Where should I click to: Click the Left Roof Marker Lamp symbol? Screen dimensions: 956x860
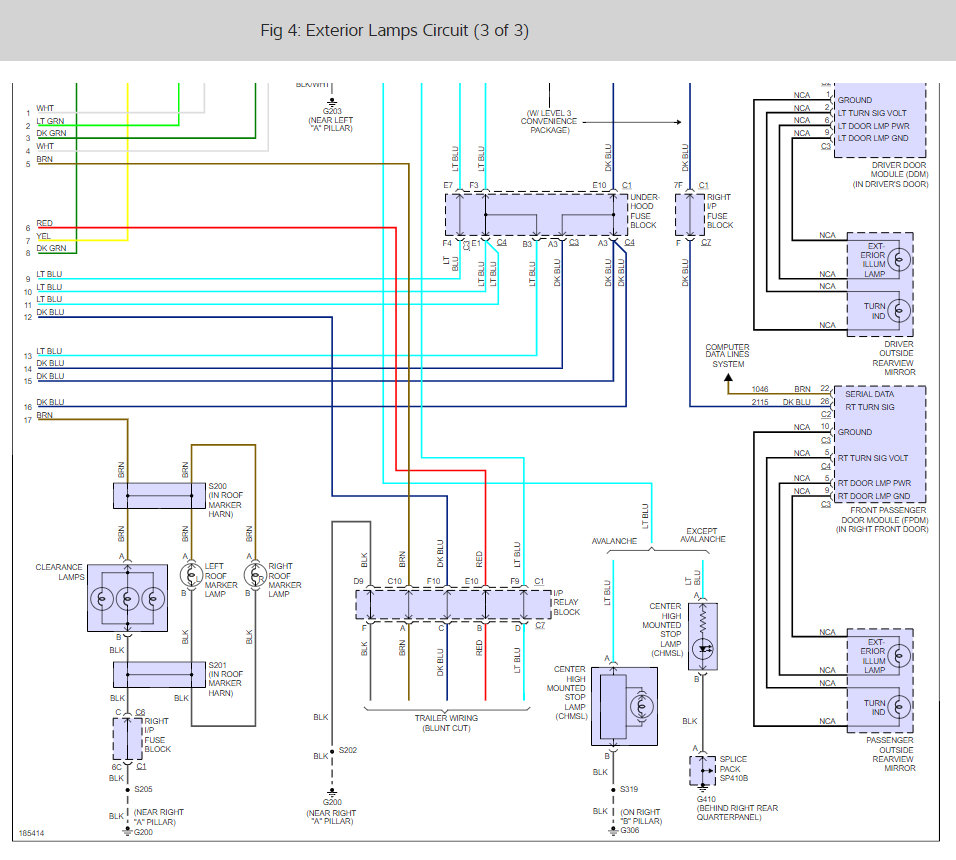[x=191, y=575]
